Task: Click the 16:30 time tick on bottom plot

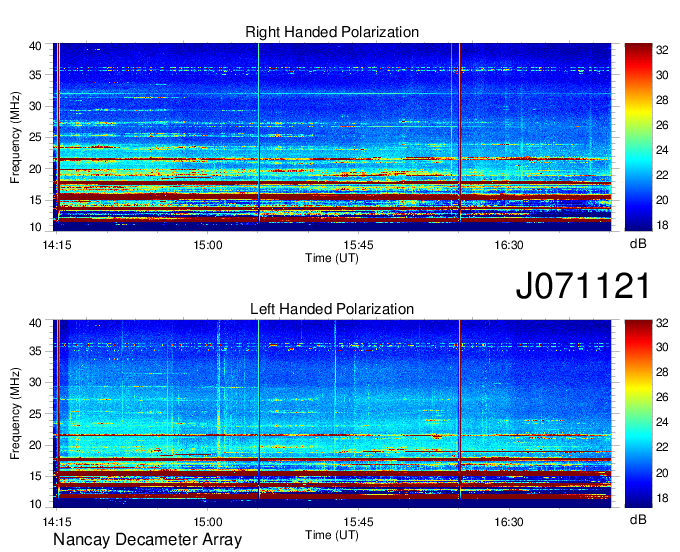Action: pyautogui.click(x=509, y=522)
